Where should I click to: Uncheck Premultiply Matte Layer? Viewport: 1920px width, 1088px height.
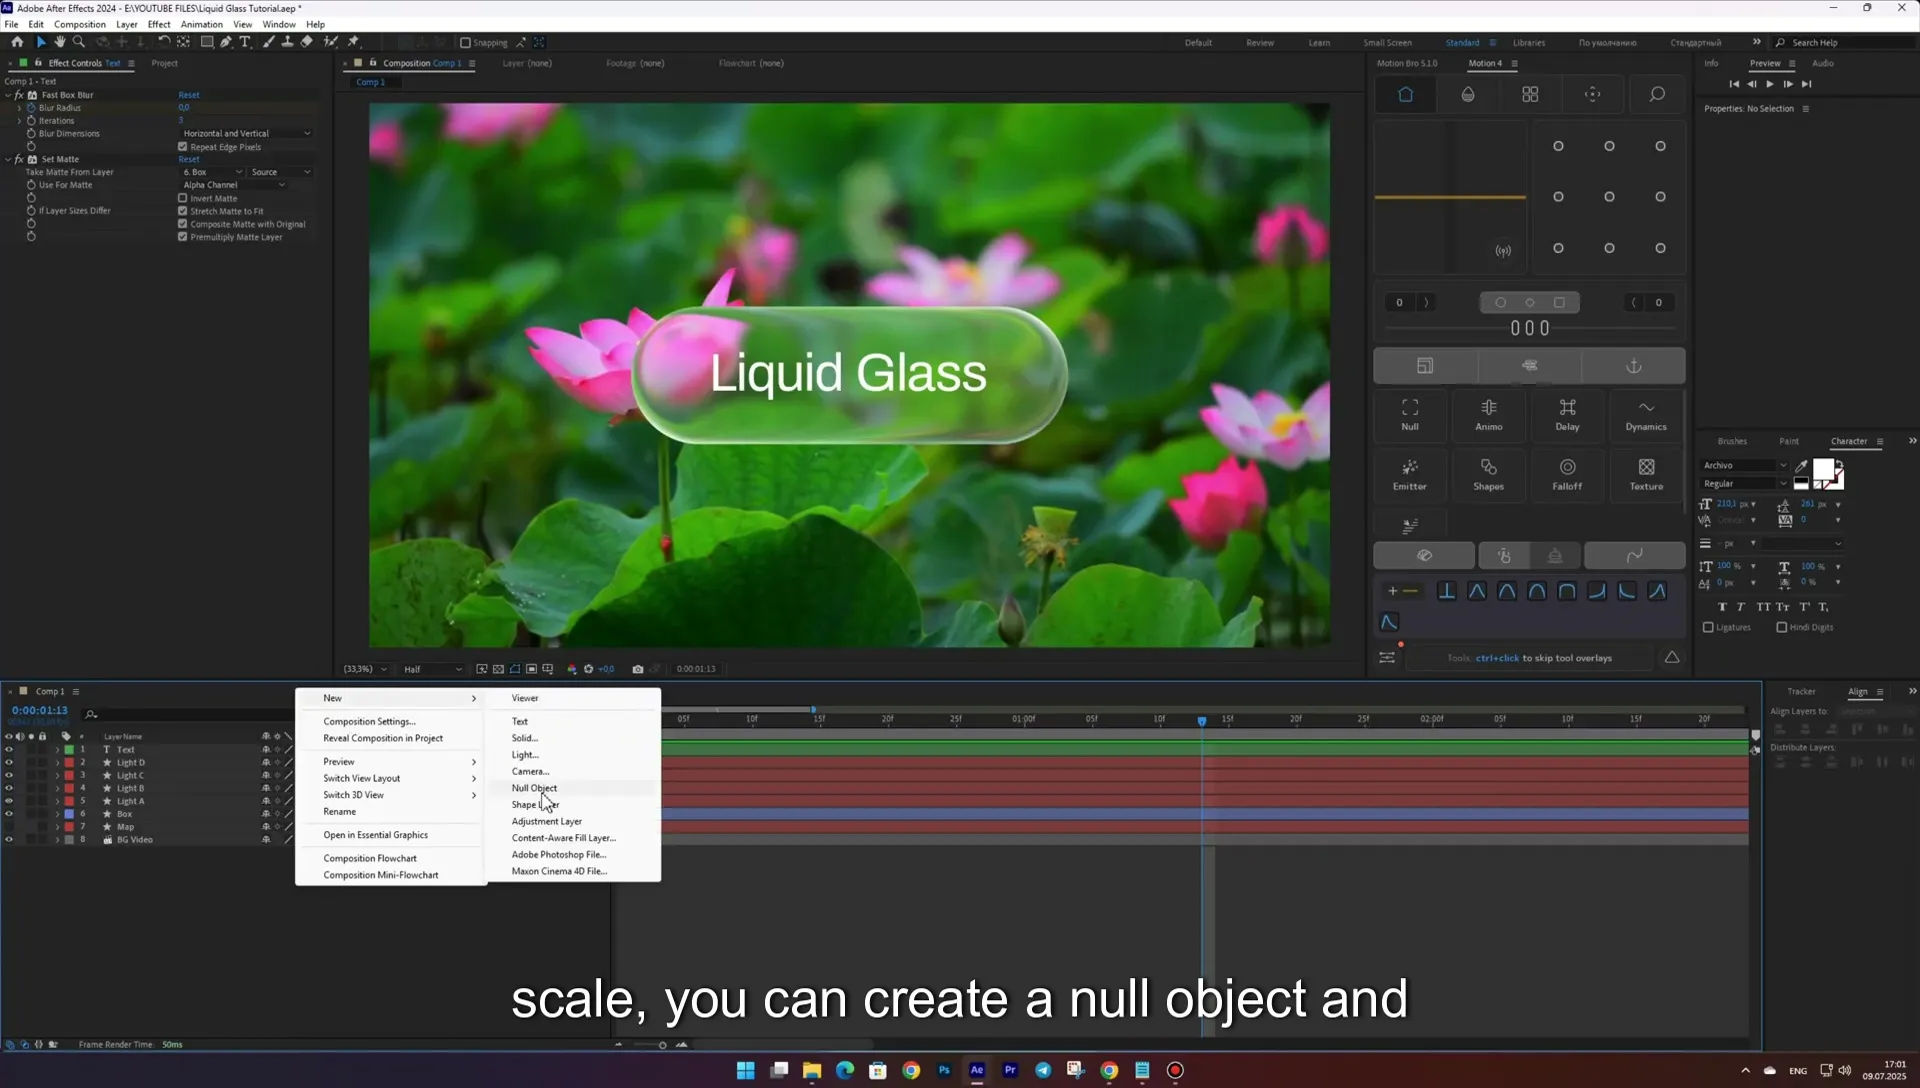click(183, 237)
